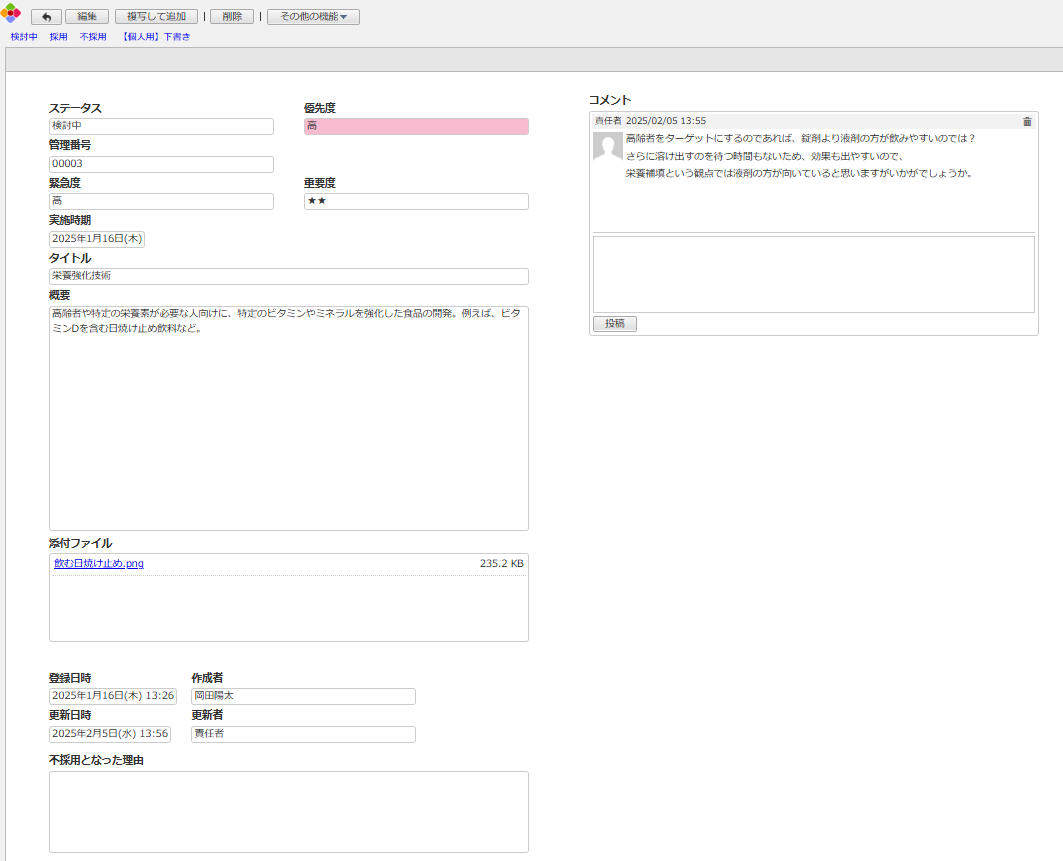Click inside the comment text area
1063x861 pixels.
point(813,274)
